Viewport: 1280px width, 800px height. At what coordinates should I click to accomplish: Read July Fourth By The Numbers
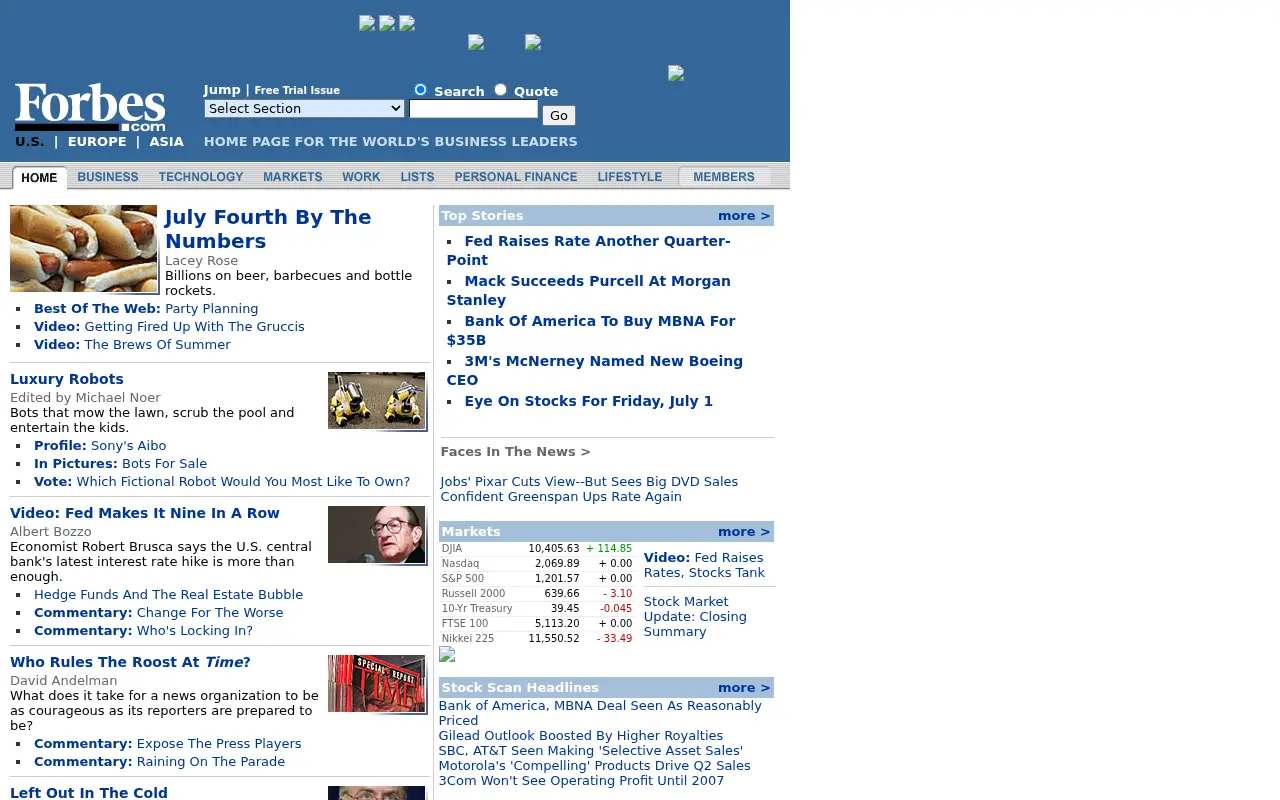268,229
